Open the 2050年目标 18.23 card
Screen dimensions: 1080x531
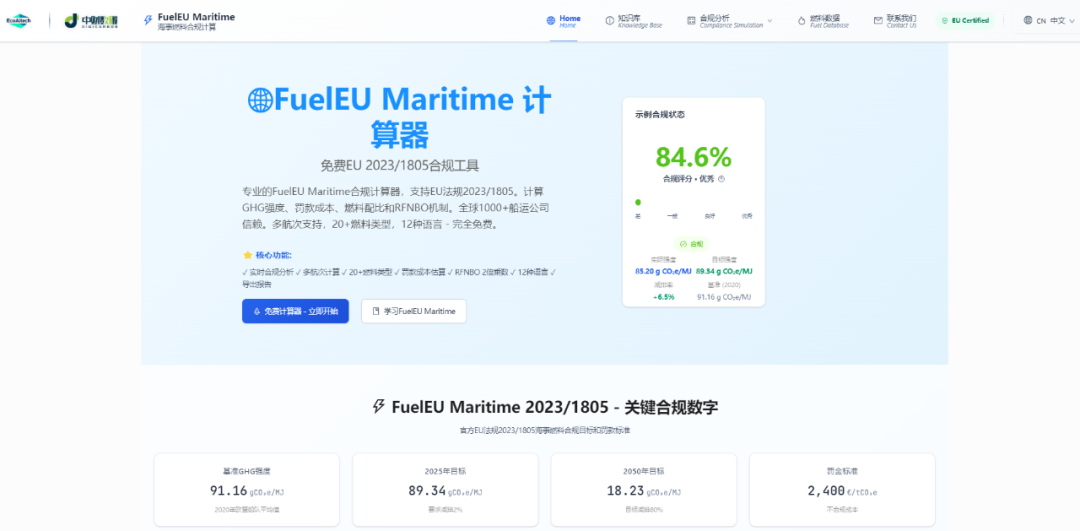pyautogui.click(x=644, y=491)
